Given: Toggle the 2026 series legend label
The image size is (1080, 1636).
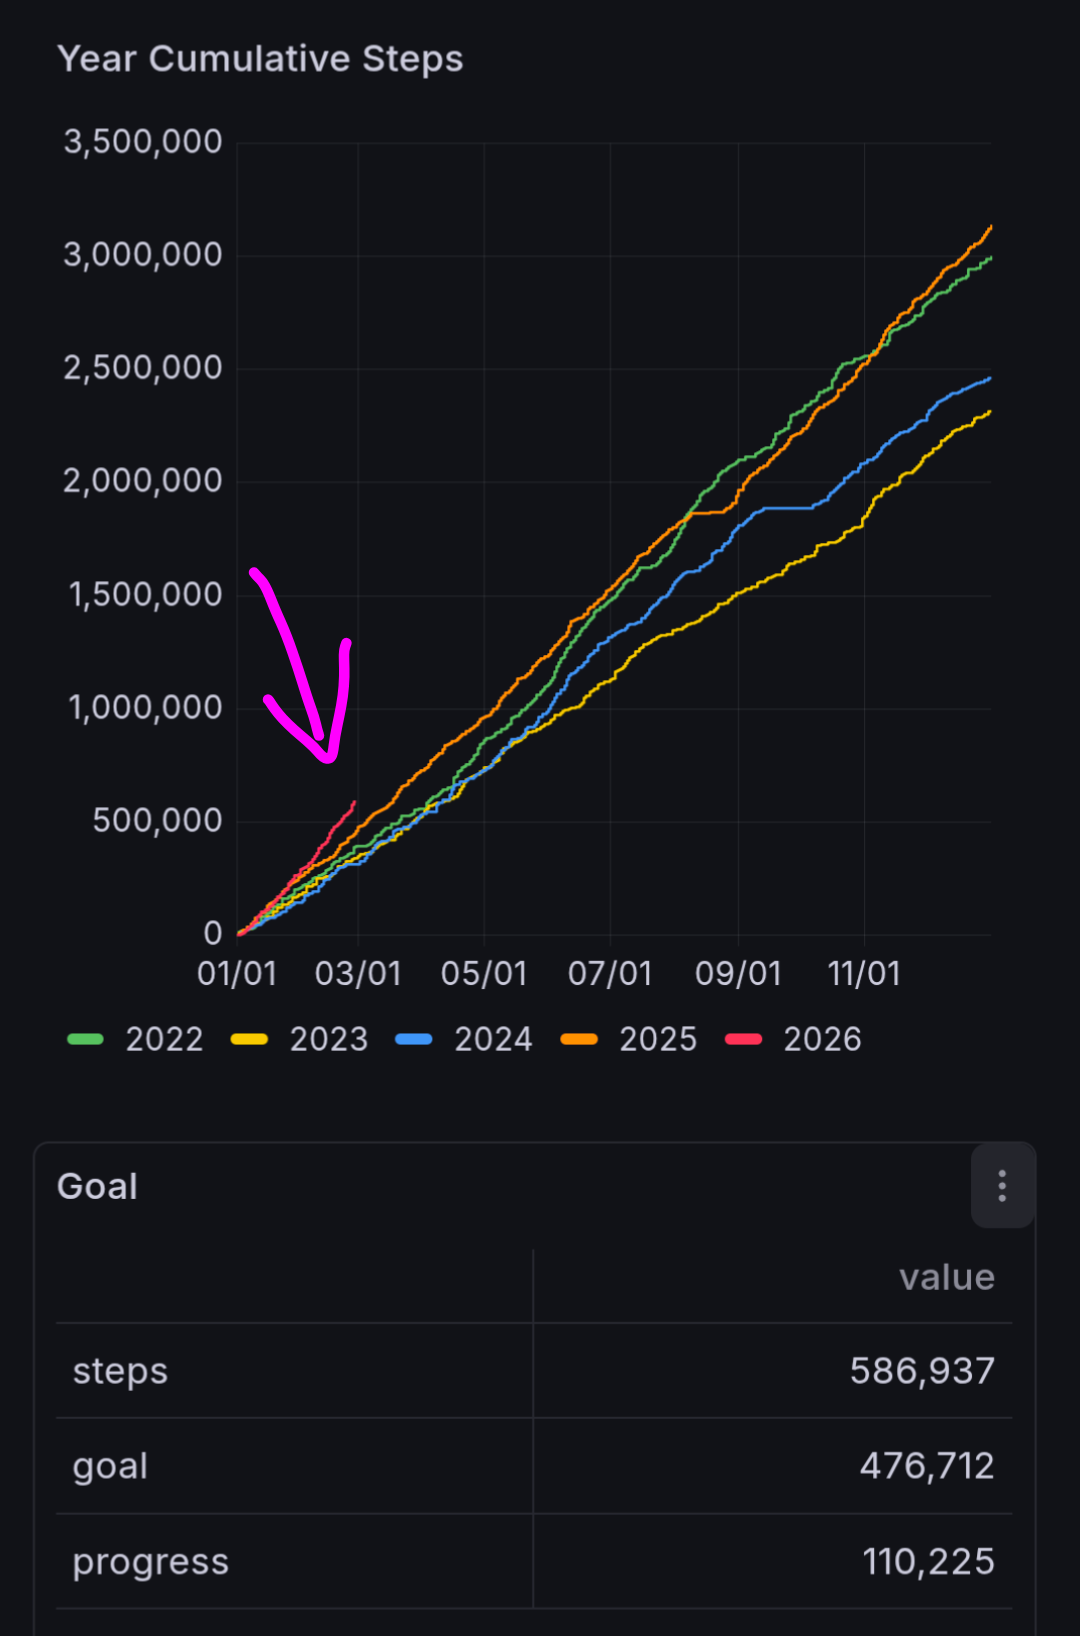Looking at the screenshot, I should coord(822,1039).
